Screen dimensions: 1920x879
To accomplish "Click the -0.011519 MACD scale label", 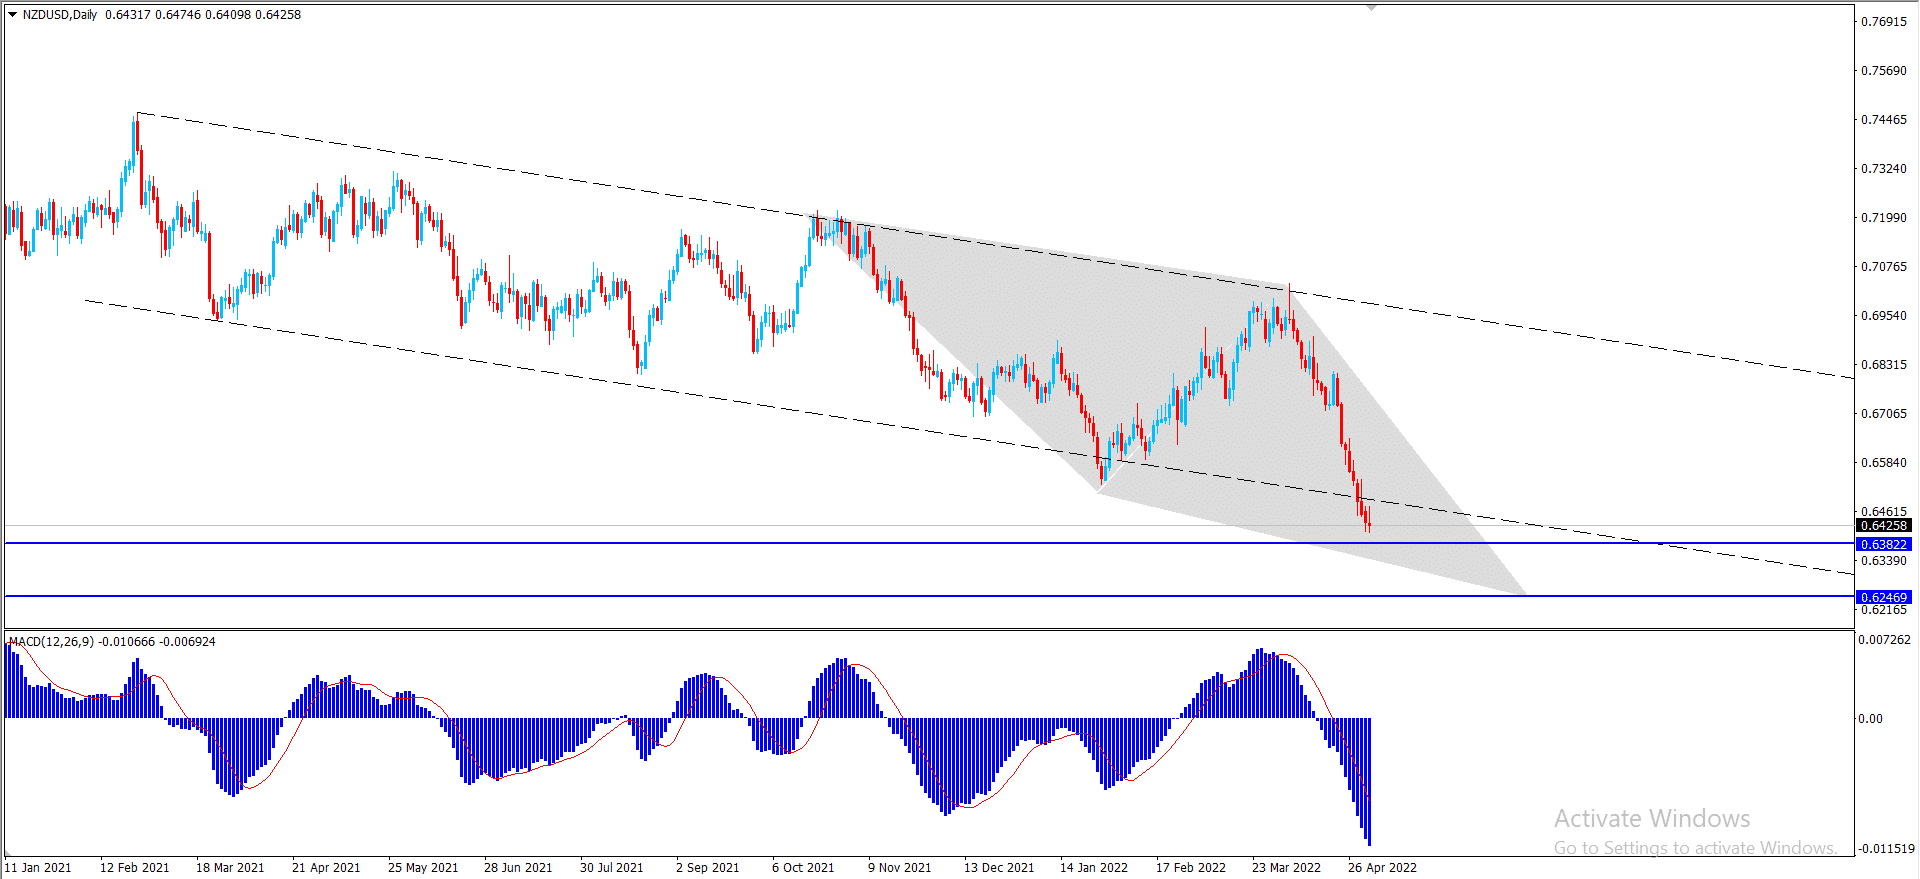I will (x=1885, y=848).
